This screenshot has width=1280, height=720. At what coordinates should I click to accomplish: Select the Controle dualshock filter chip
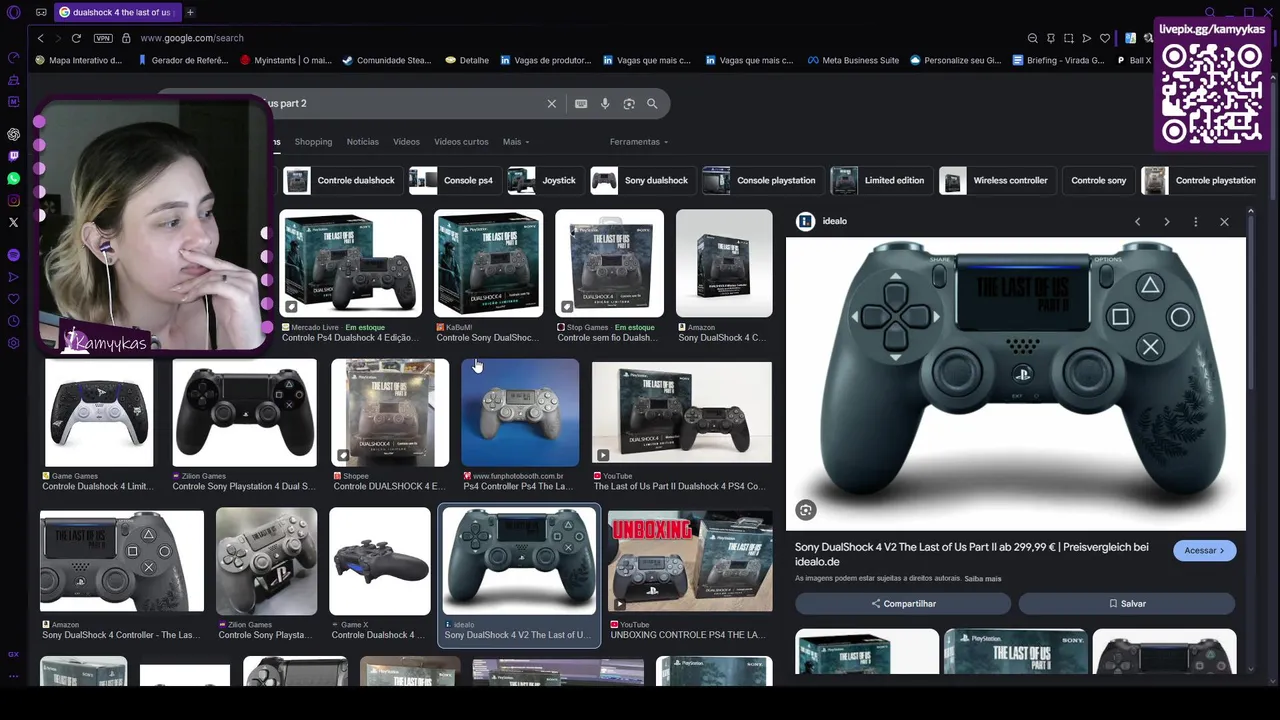coord(341,180)
